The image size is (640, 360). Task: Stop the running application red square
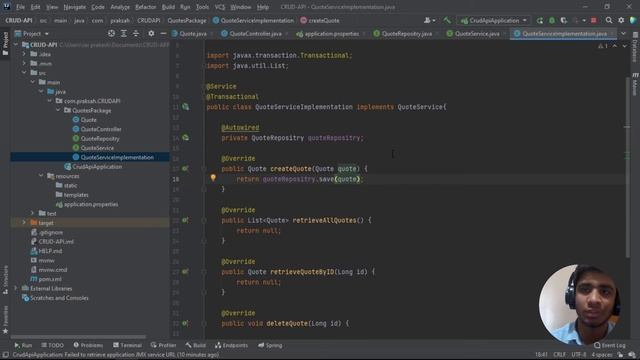(593, 20)
